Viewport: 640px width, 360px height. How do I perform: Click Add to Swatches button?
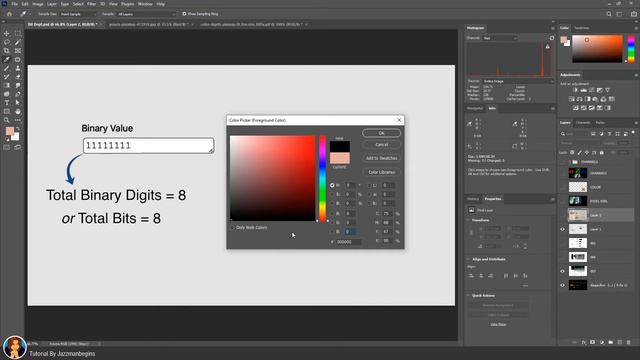(381, 158)
